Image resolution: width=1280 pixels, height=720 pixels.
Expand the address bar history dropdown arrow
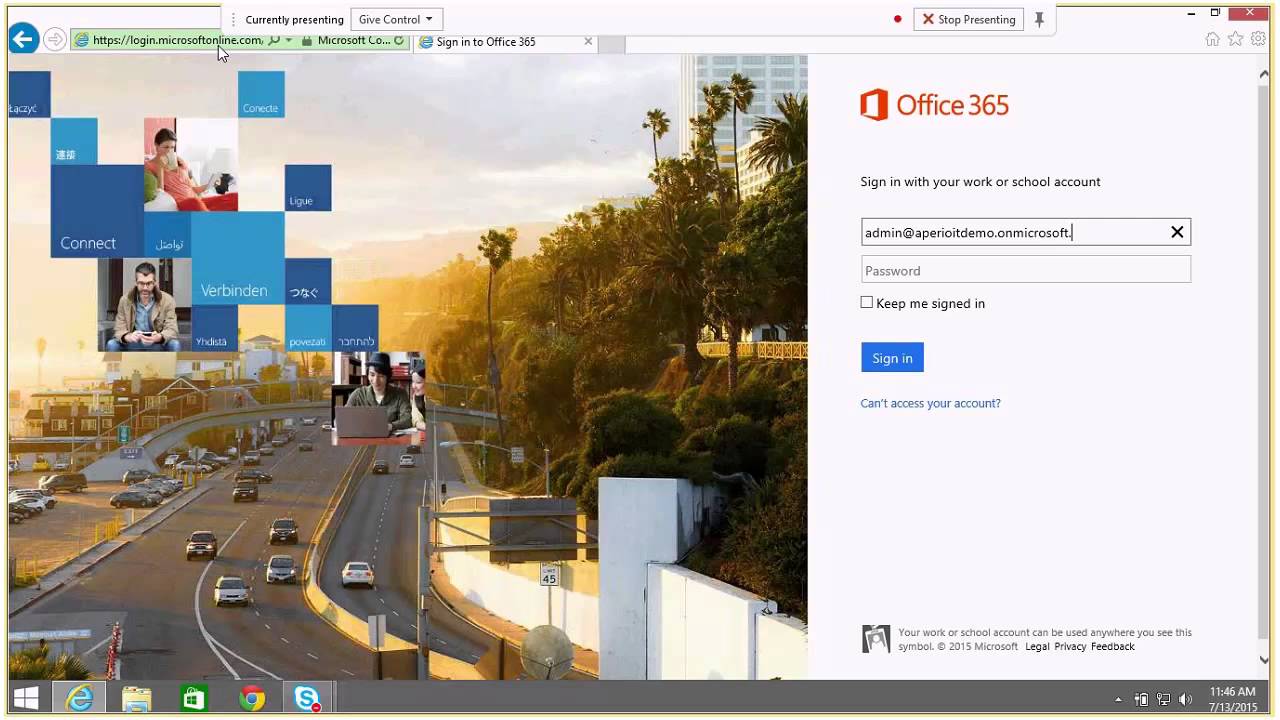coord(286,39)
